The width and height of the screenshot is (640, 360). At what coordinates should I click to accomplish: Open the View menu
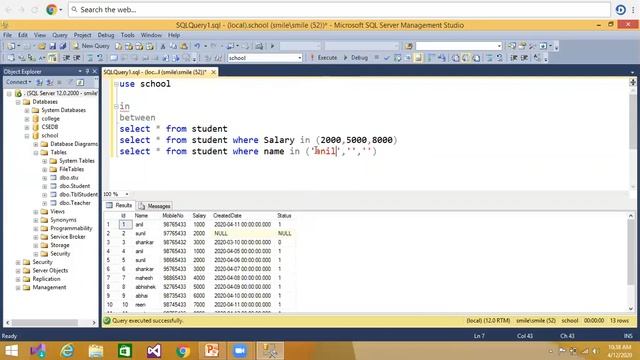click(x=40, y=35)
